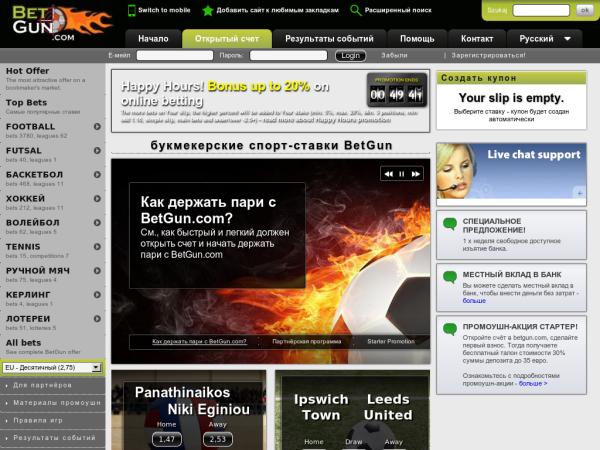Click the TENNIS category label
This screenshot has height=450, width=600.
point(23,246)
